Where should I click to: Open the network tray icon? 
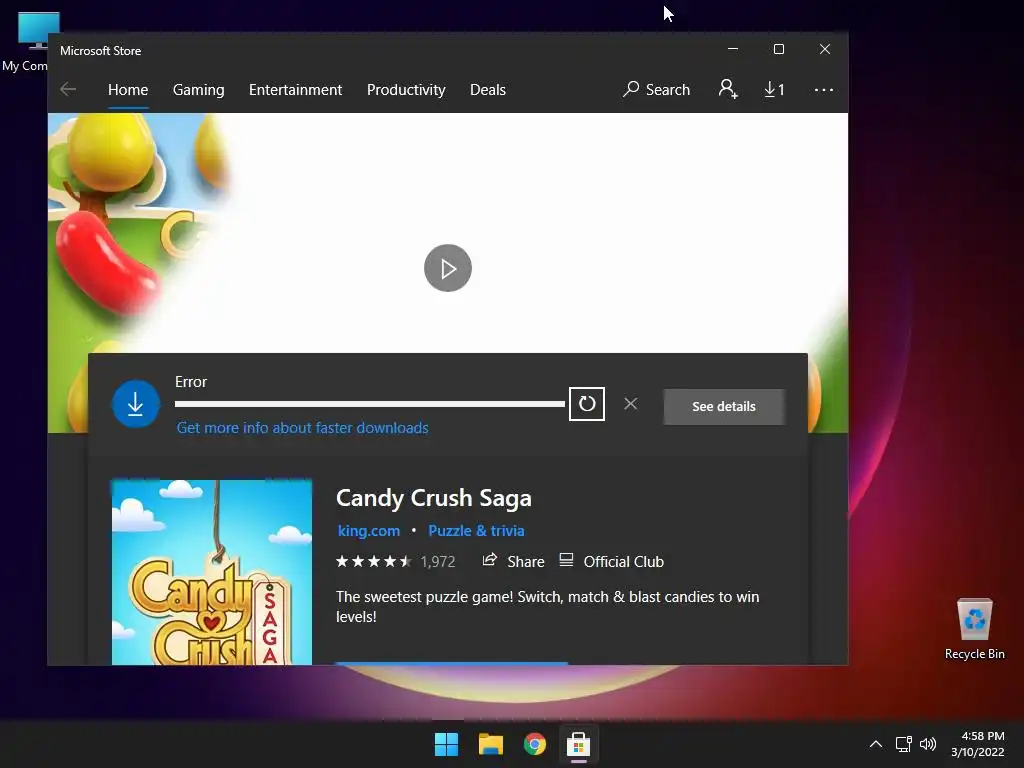click(x=904, y=744)
